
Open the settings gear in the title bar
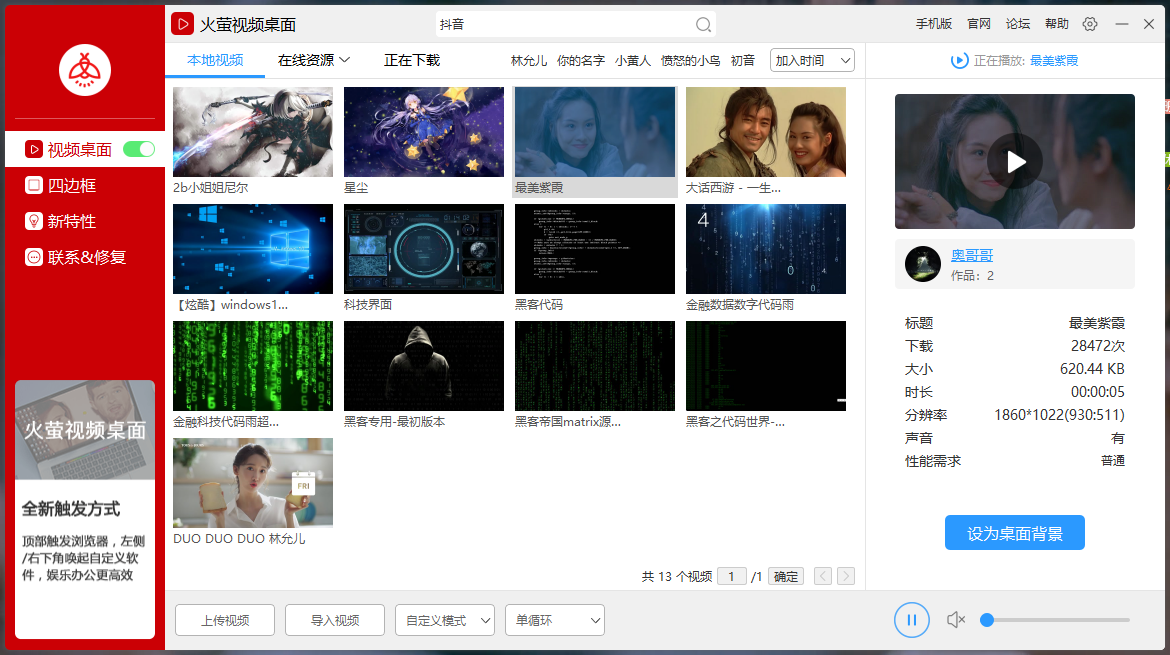tap(1089, 24)
